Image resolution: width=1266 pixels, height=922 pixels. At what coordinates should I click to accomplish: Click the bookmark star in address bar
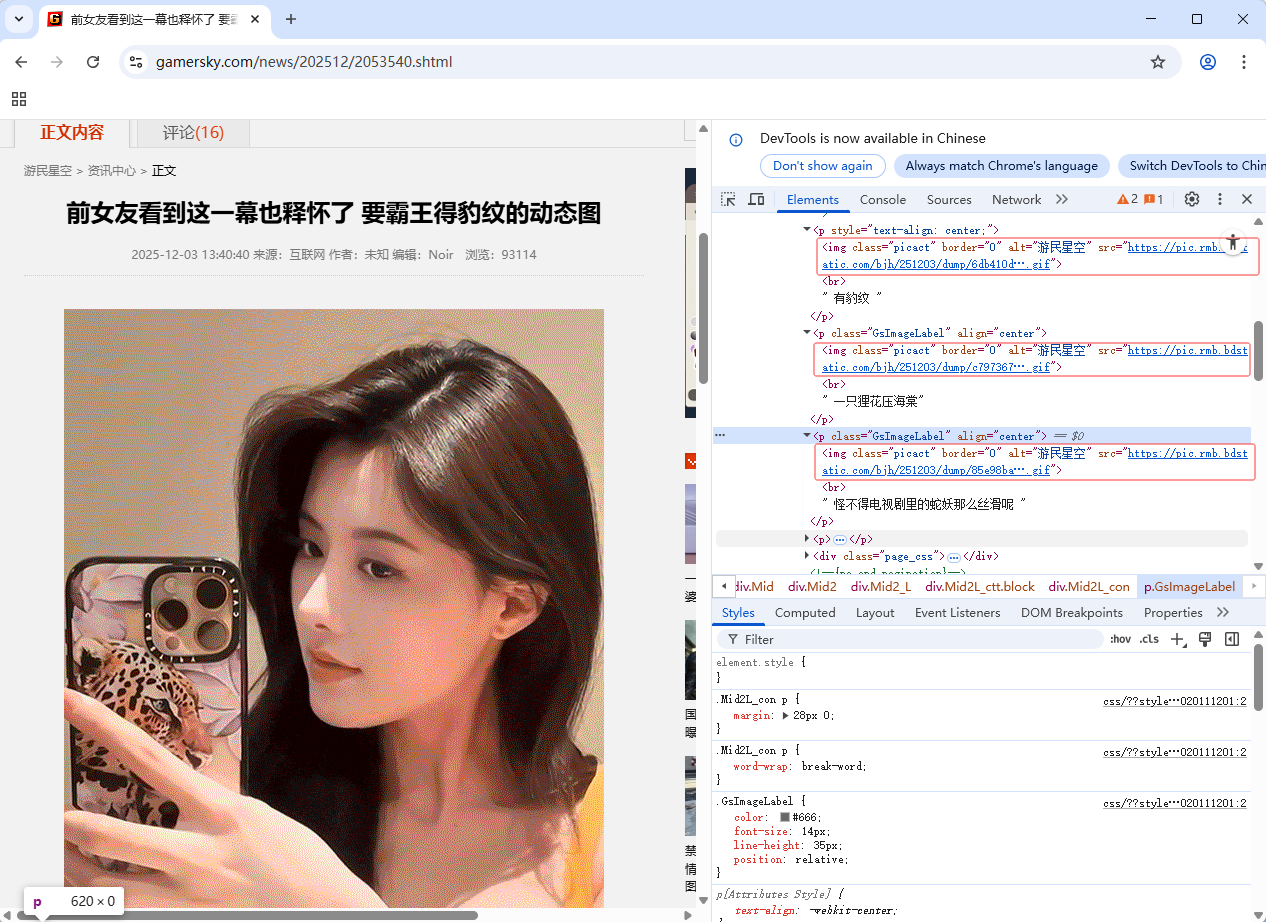point(1157,61)
